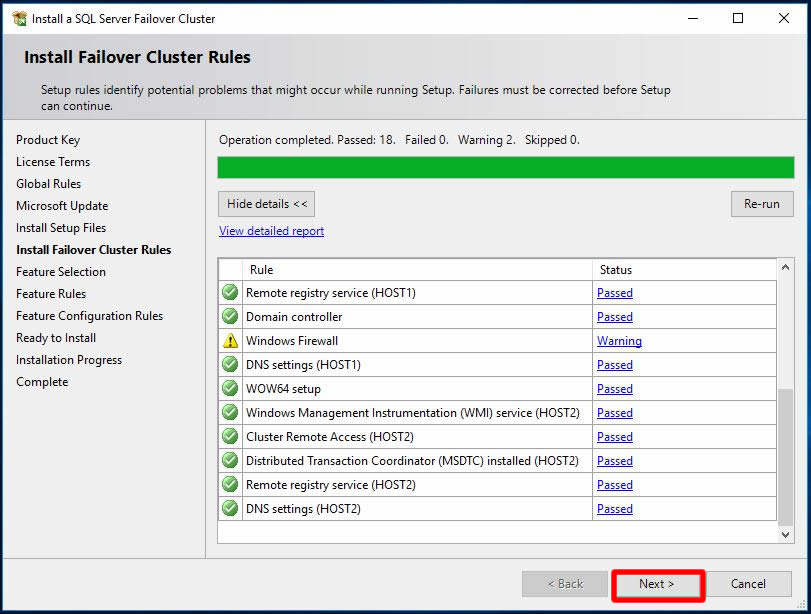Click green check icon for Domain controller
Screen dimensions: 811x614
click(x=230, y=317)
